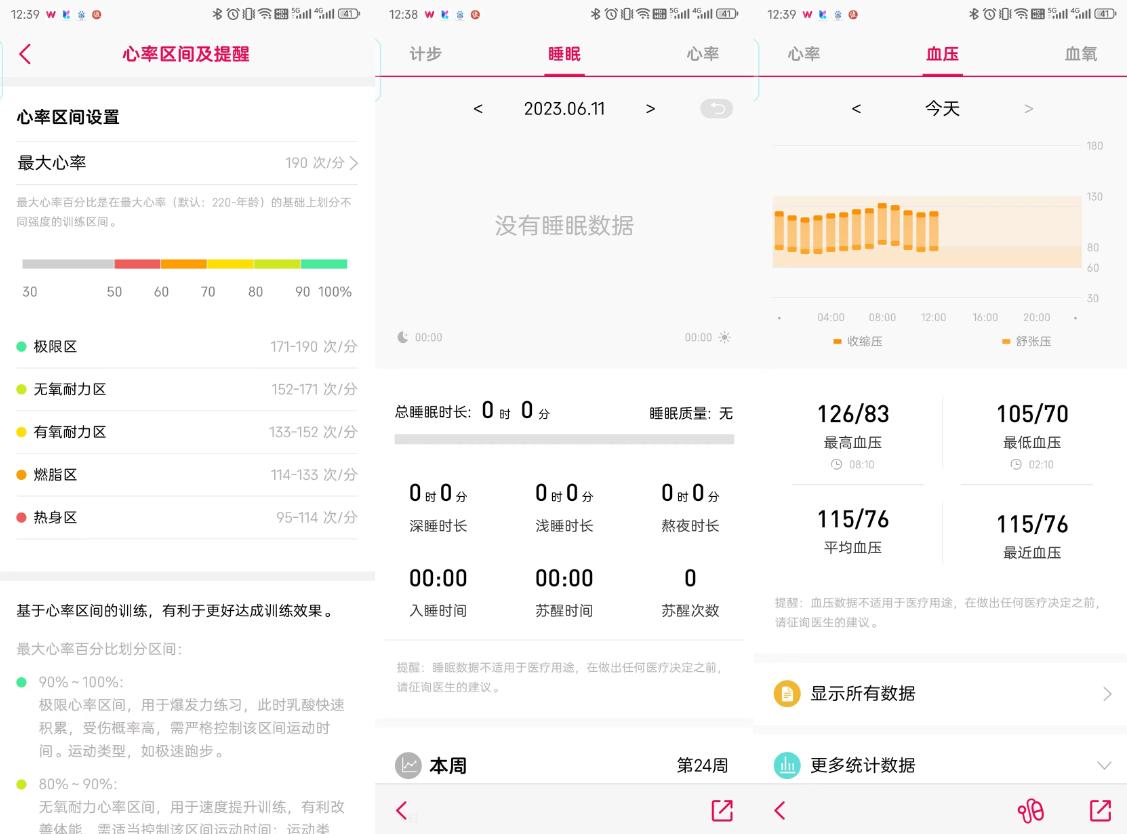Tap the share icon on the sleep page
The height and width of the screenshot is (834, 1127).
tap(720, 811)
